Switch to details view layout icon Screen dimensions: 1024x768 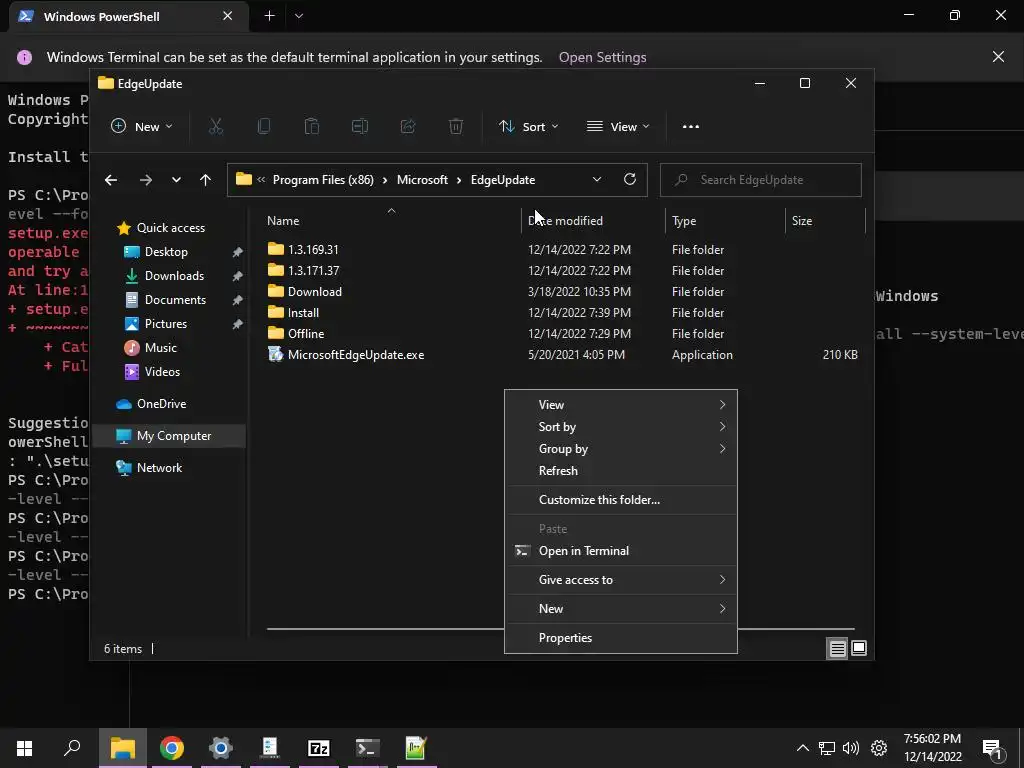pyautogui.click(x=837, y=648)
